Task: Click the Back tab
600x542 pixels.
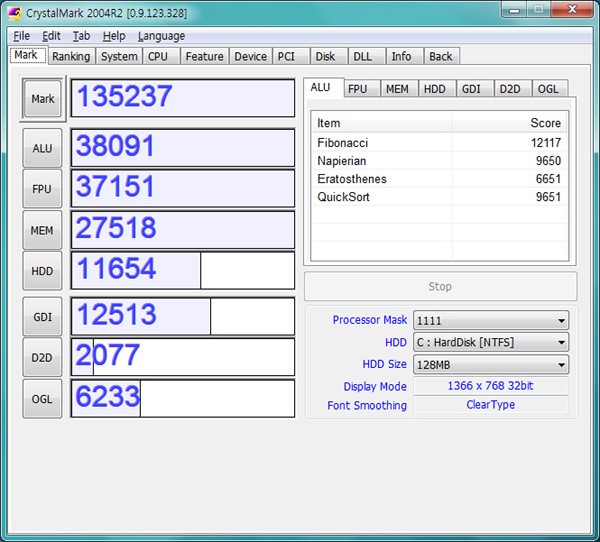Action: tap(441, 56)
